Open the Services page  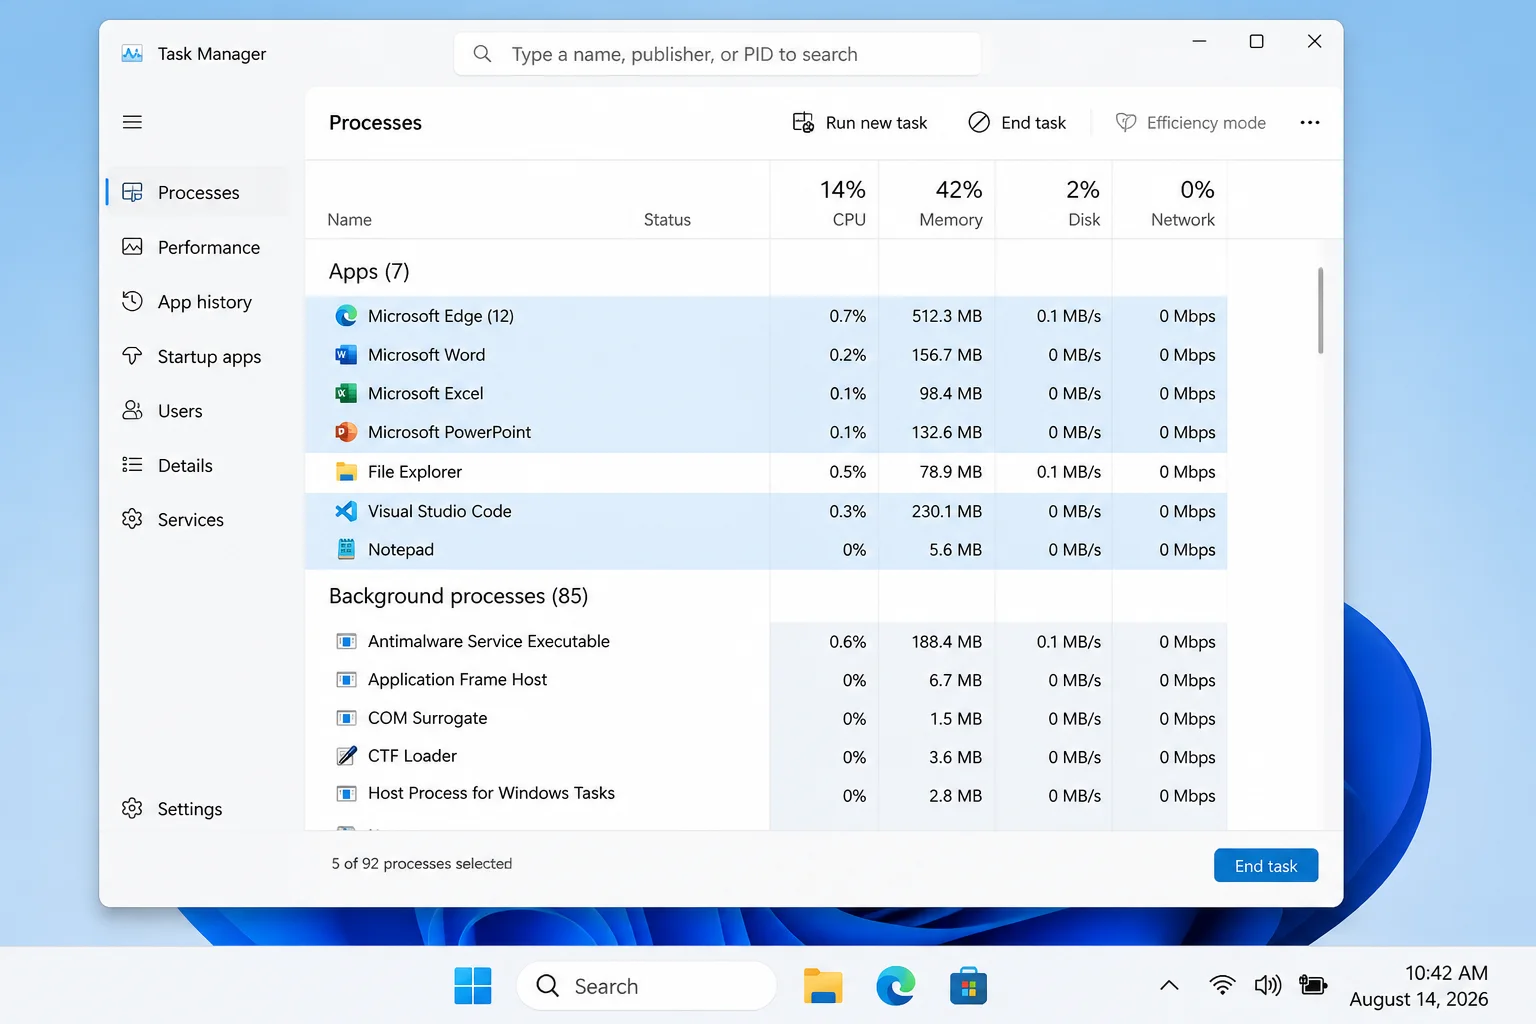click(196, 519)
